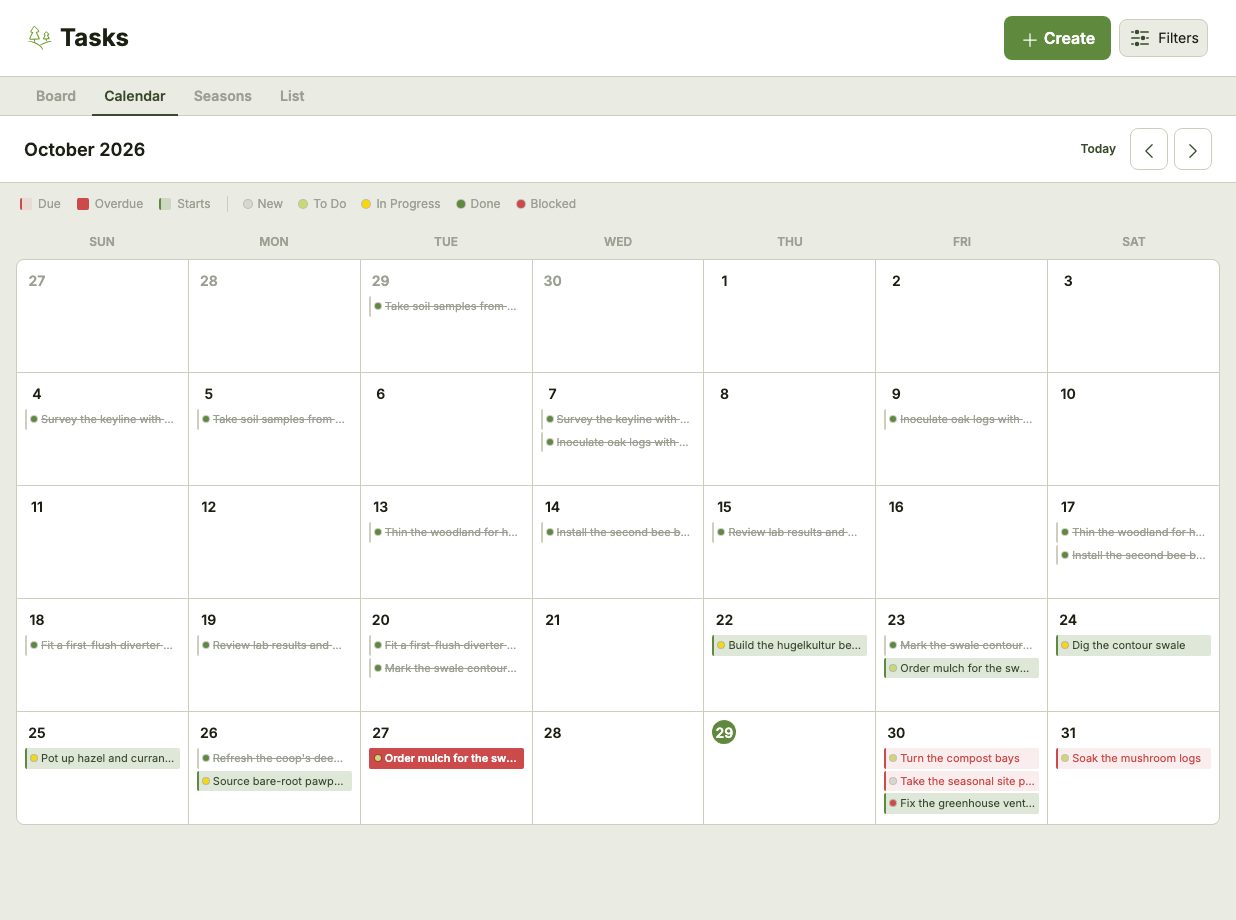1236x920 pixels.
Task: Open 'Order mulch' task on Friday the 23rd
Action: pos(961,668)
